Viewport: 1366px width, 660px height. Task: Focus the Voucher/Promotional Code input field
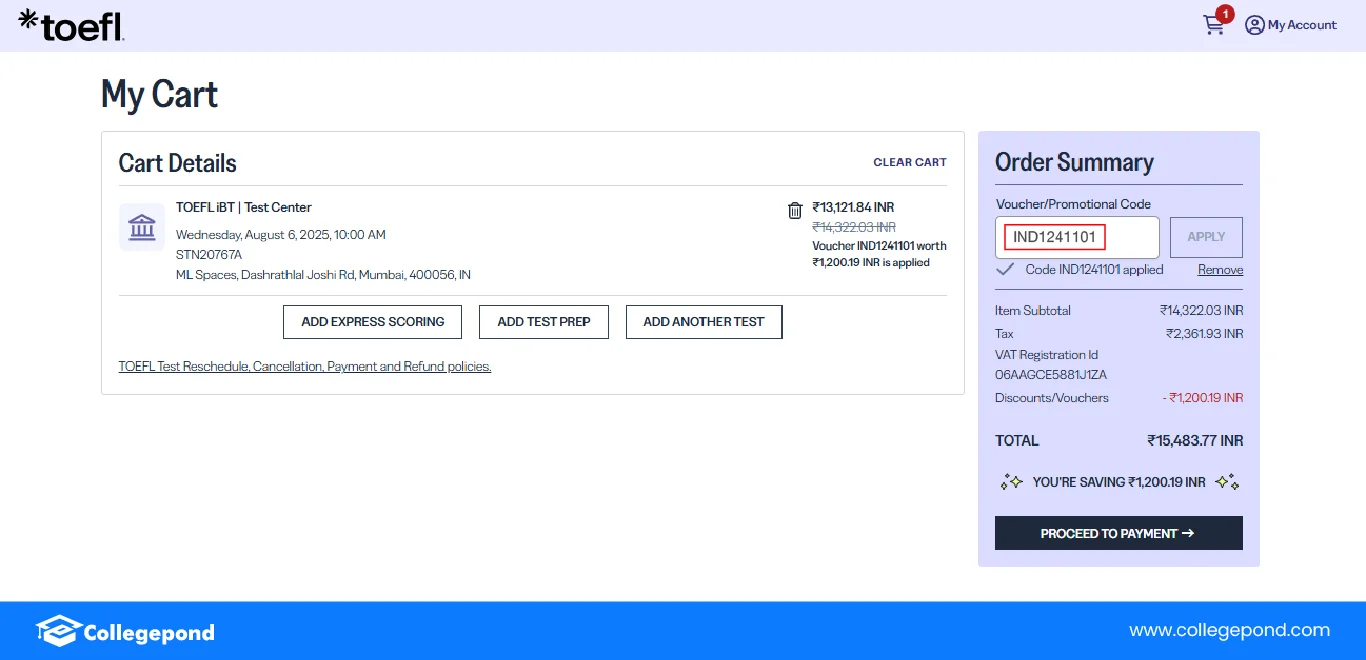tap(1077, 237)
